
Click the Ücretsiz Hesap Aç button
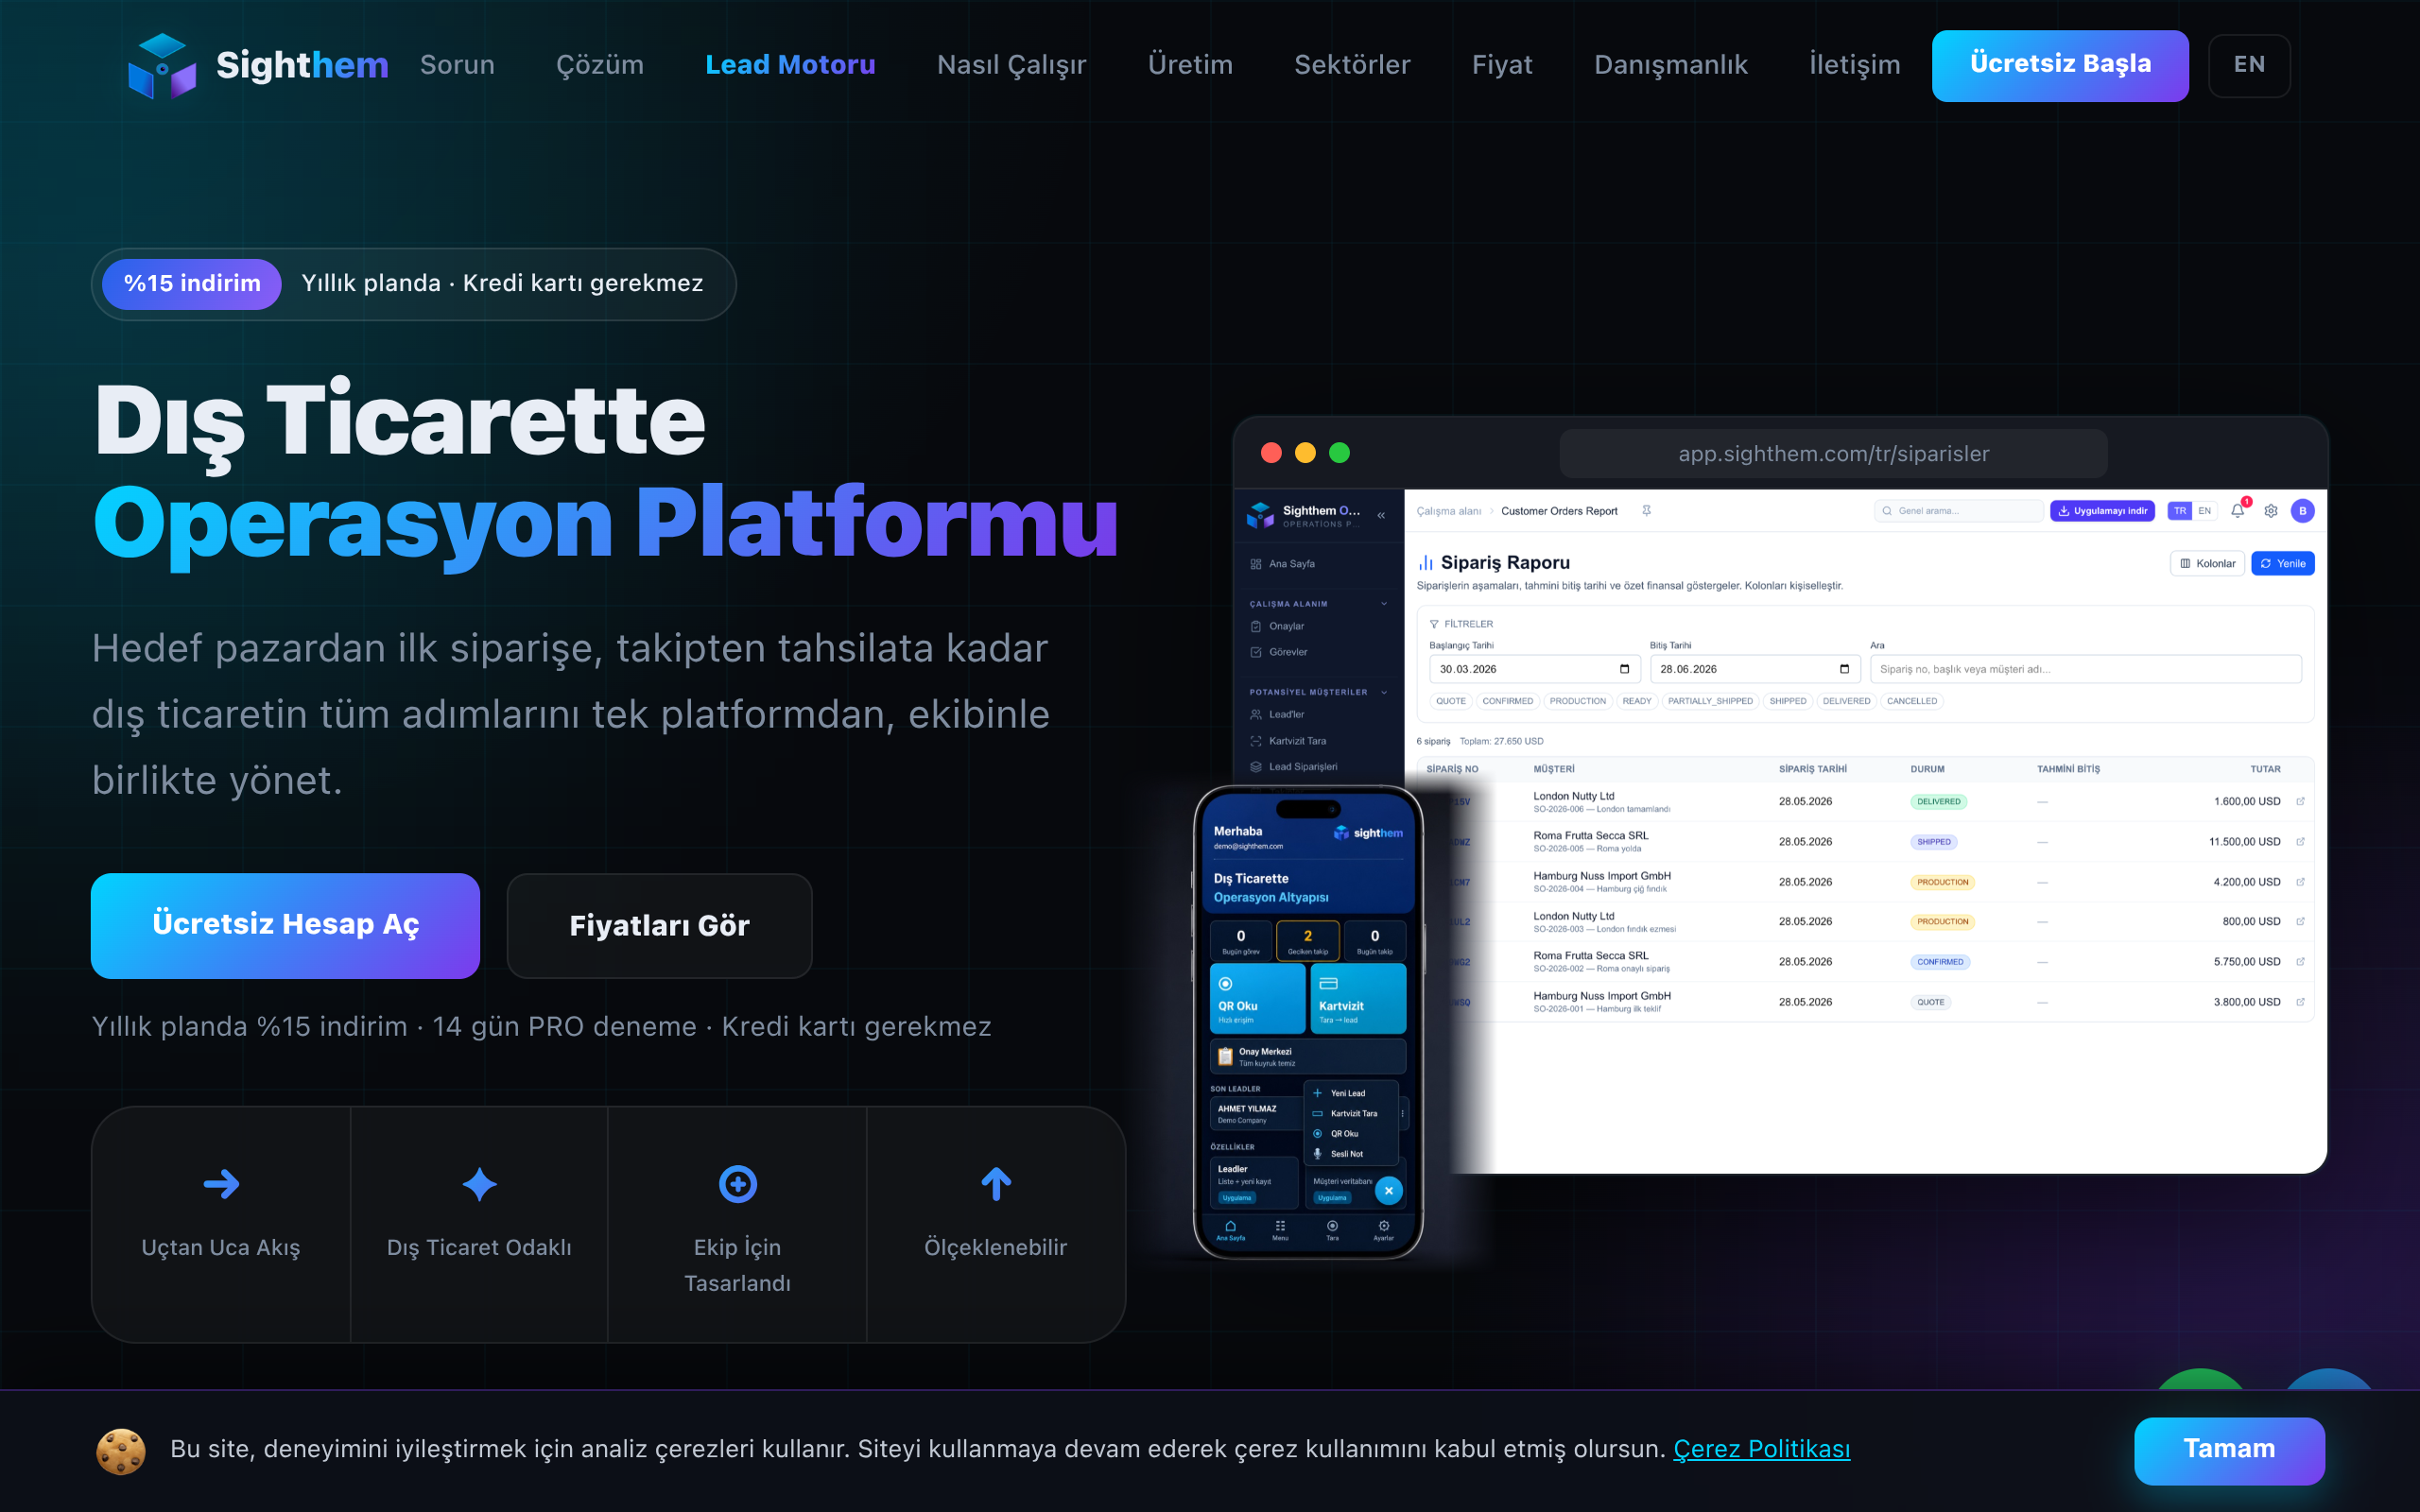[285, 925]
